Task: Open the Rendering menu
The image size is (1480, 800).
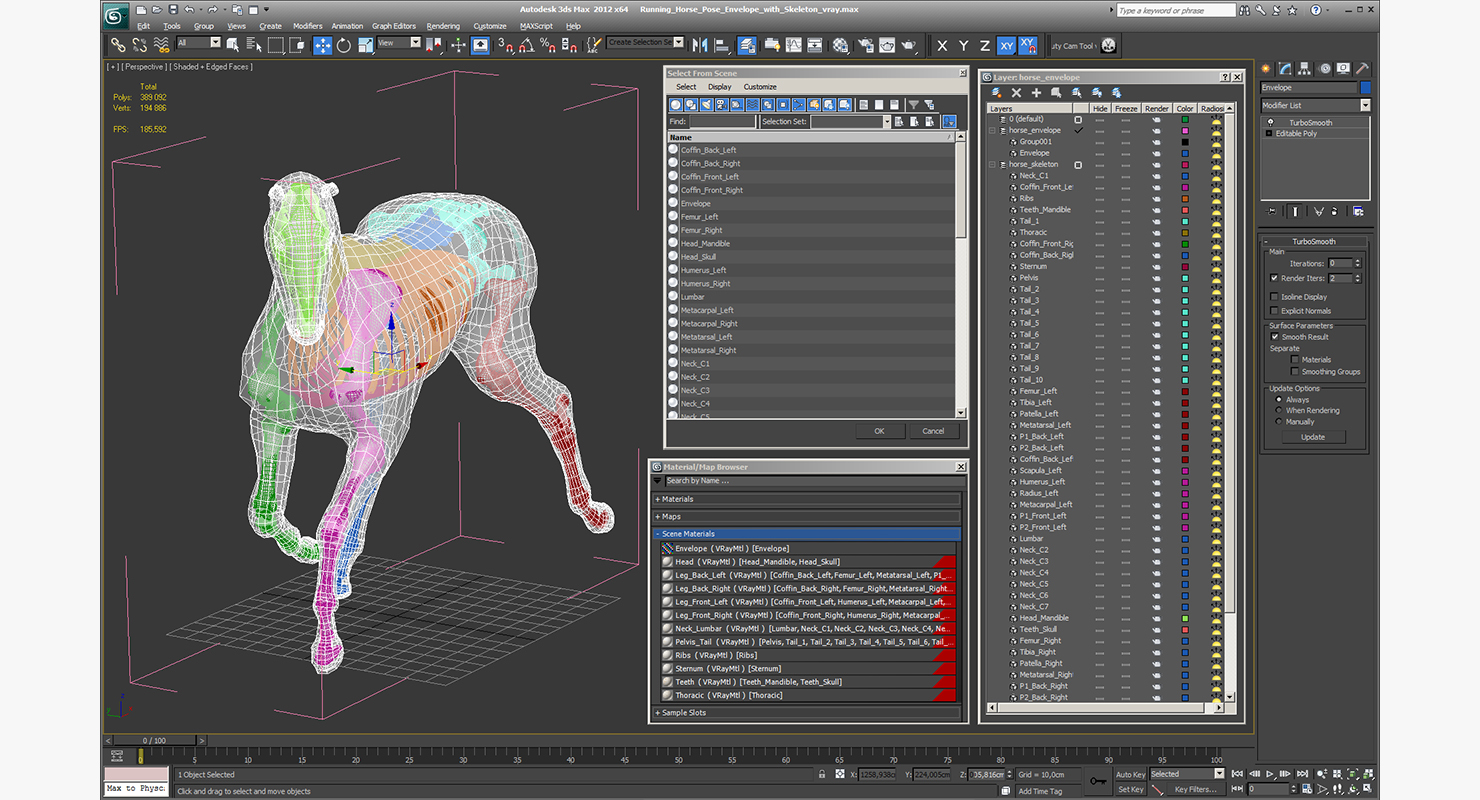Action: (443, 26)
